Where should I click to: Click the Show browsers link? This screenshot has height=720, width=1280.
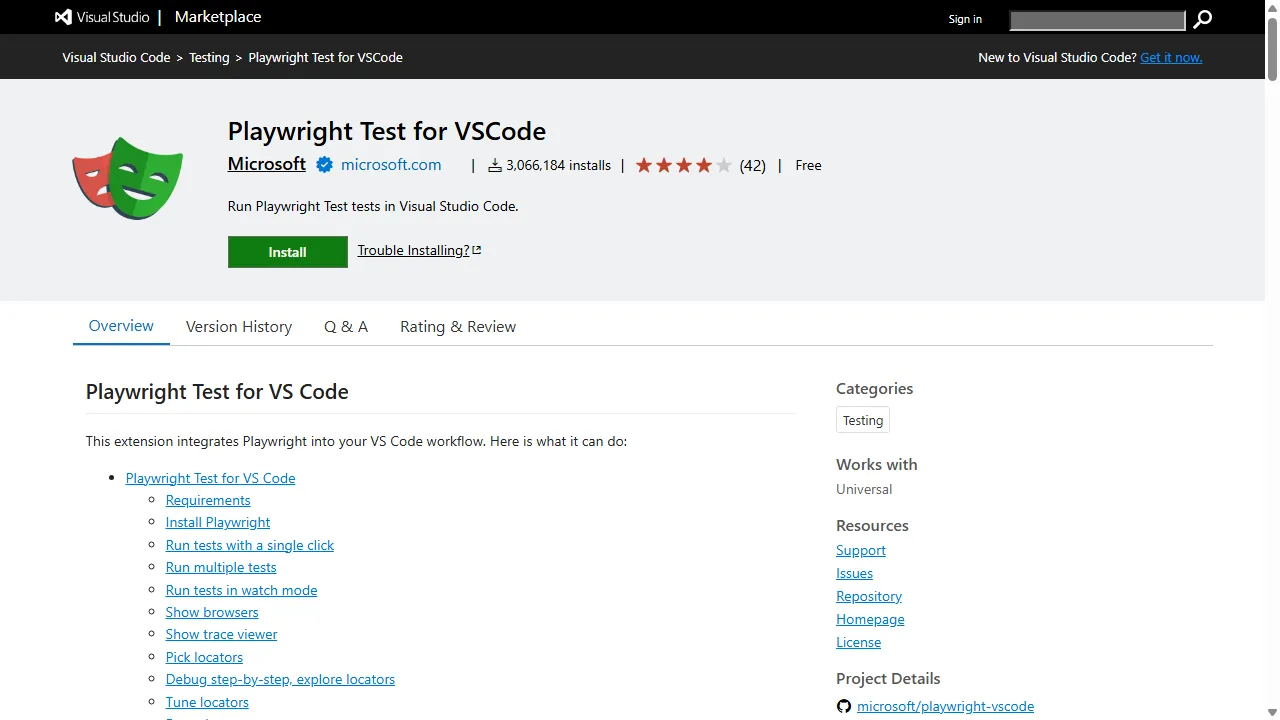click(x=212, y=612)
